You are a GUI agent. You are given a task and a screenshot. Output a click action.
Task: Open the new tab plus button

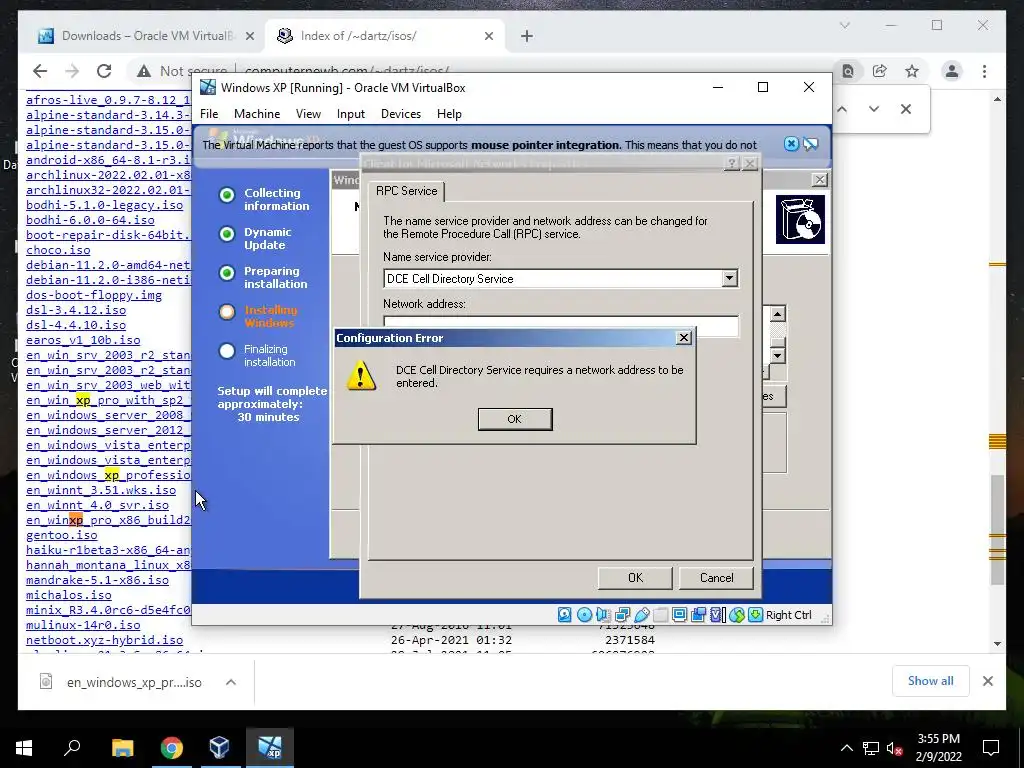[527, 36]
